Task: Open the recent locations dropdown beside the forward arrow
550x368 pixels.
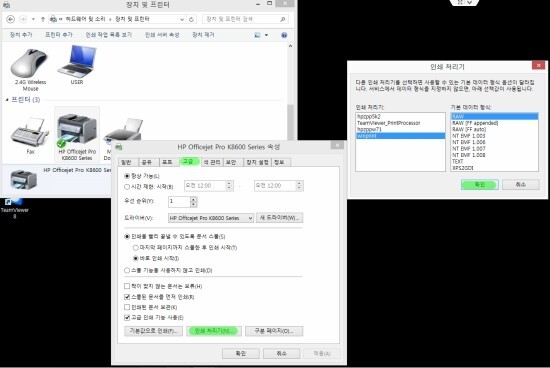Action: (x=33, y=19)
